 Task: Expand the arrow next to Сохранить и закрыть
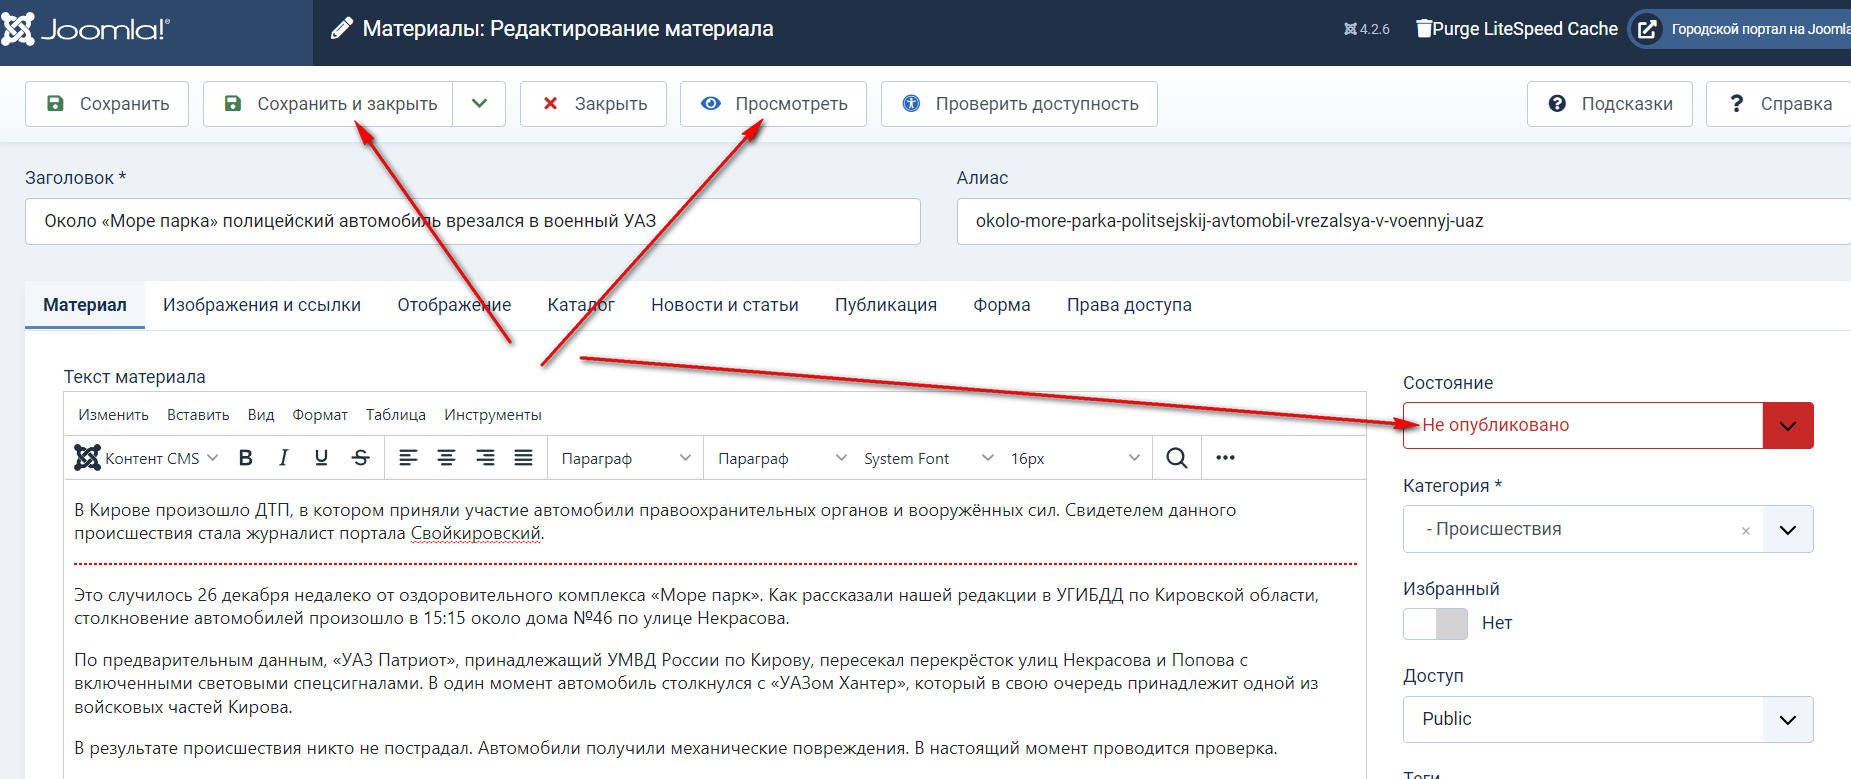[479, 104]
